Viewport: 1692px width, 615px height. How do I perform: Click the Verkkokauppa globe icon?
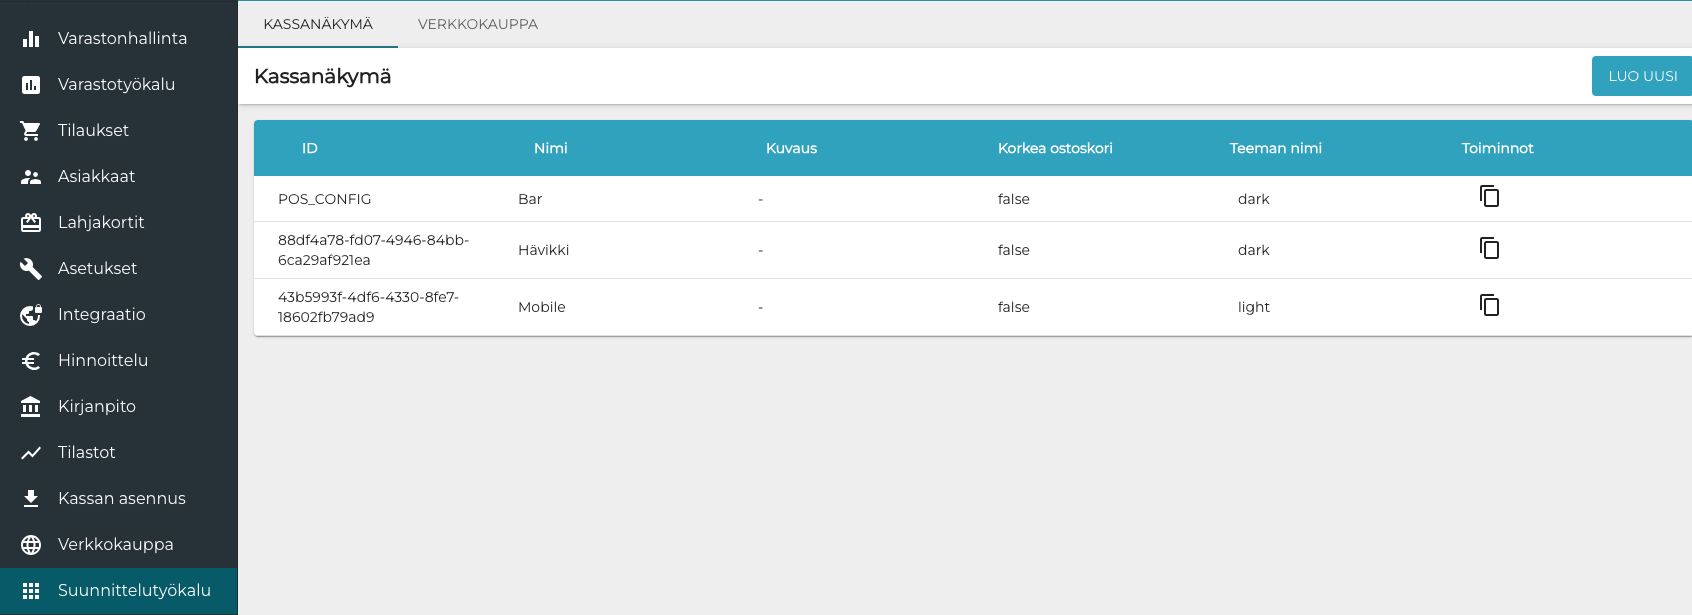31,544
